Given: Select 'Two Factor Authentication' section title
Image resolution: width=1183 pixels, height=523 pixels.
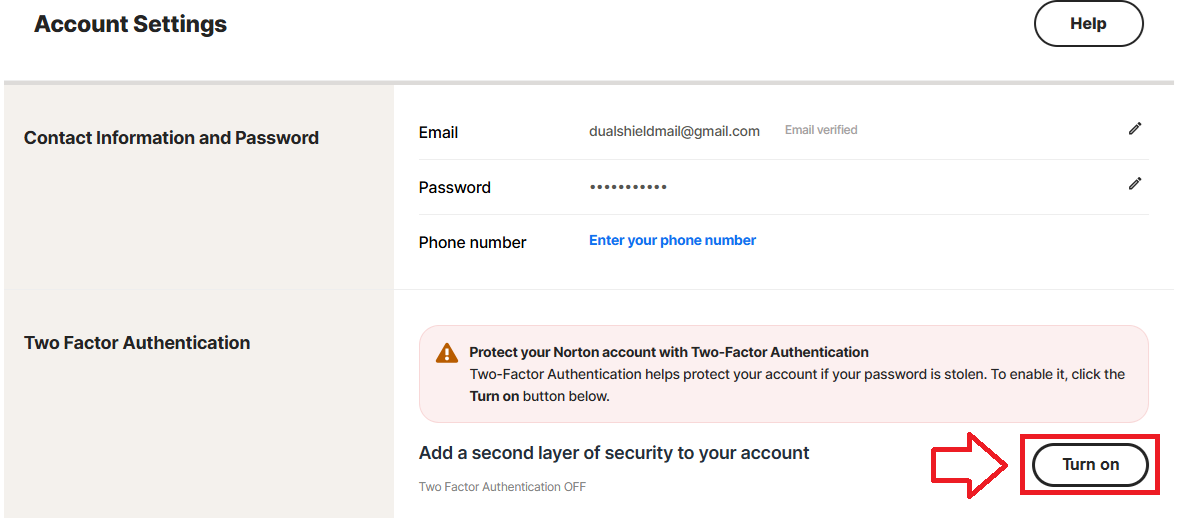Looking at the screenshot, I should click(137, 343).
